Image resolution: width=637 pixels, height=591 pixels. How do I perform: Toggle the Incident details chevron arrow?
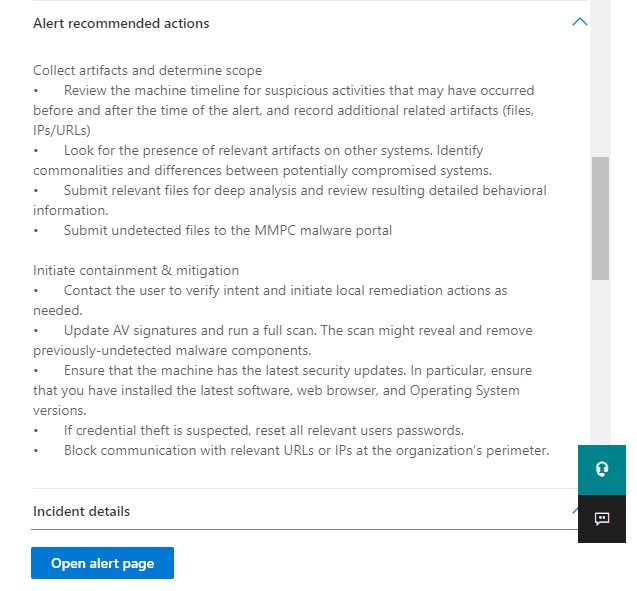click(x=574, y=510)
